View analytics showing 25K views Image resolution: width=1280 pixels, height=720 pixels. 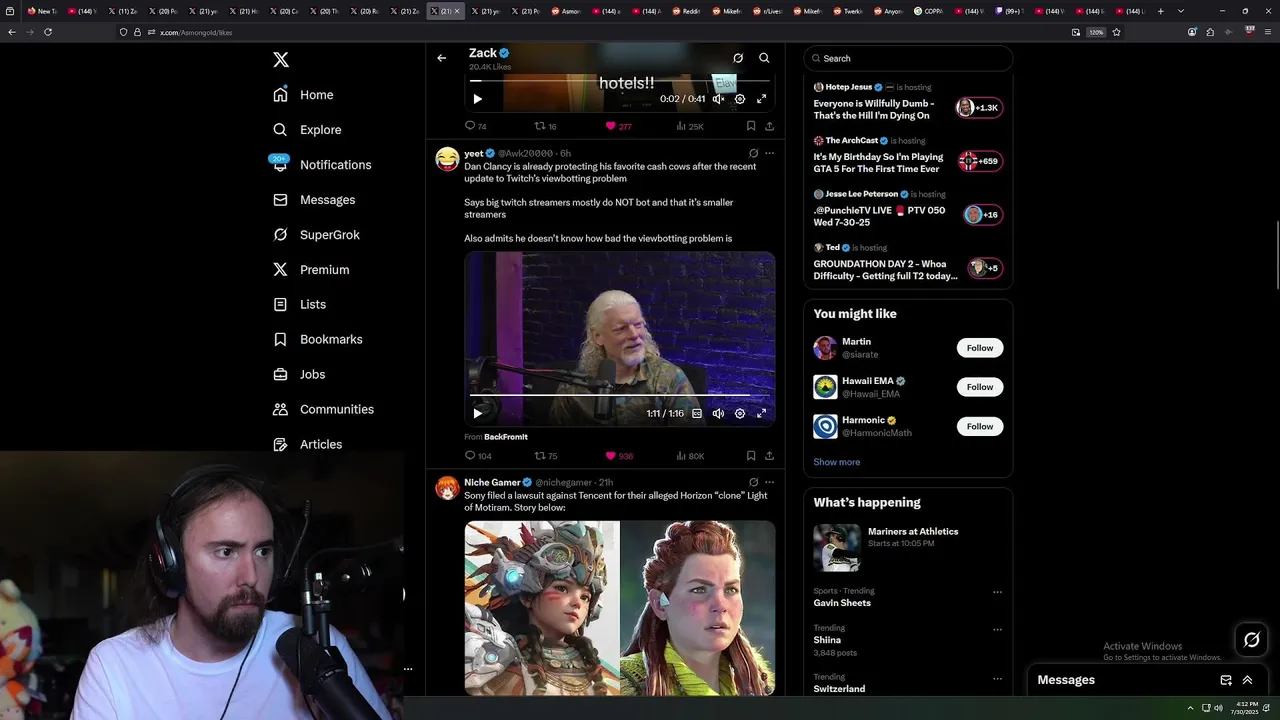coord(690,126)
